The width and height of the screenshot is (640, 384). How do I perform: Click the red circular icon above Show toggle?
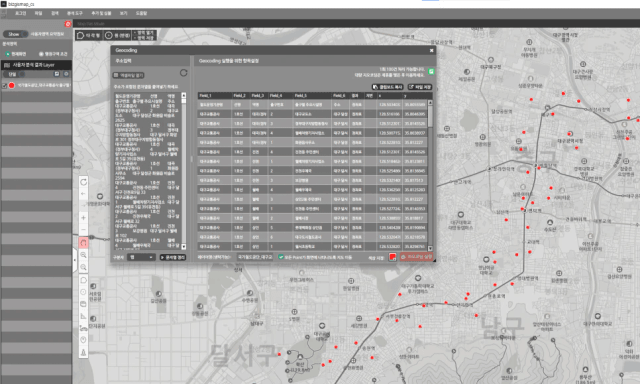(68, 24)
